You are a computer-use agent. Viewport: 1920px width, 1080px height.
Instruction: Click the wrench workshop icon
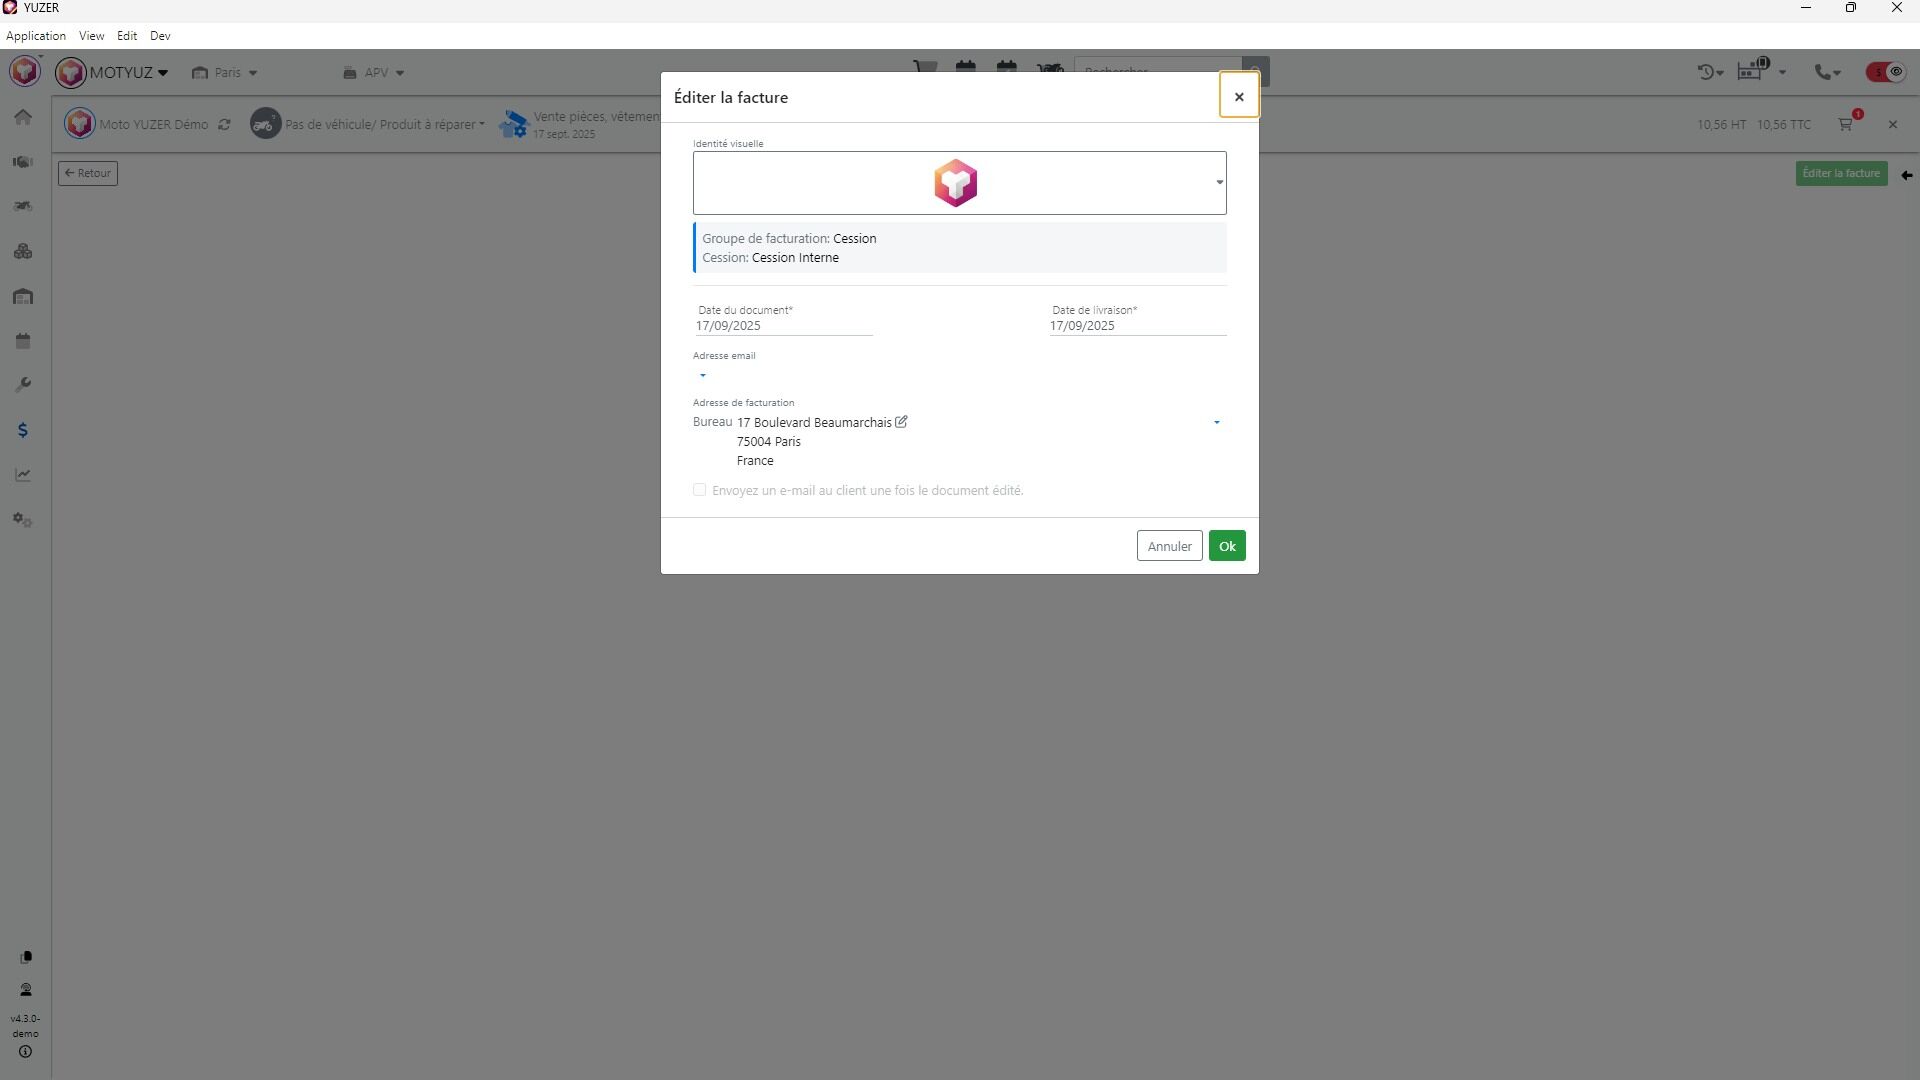pos(23,385)
